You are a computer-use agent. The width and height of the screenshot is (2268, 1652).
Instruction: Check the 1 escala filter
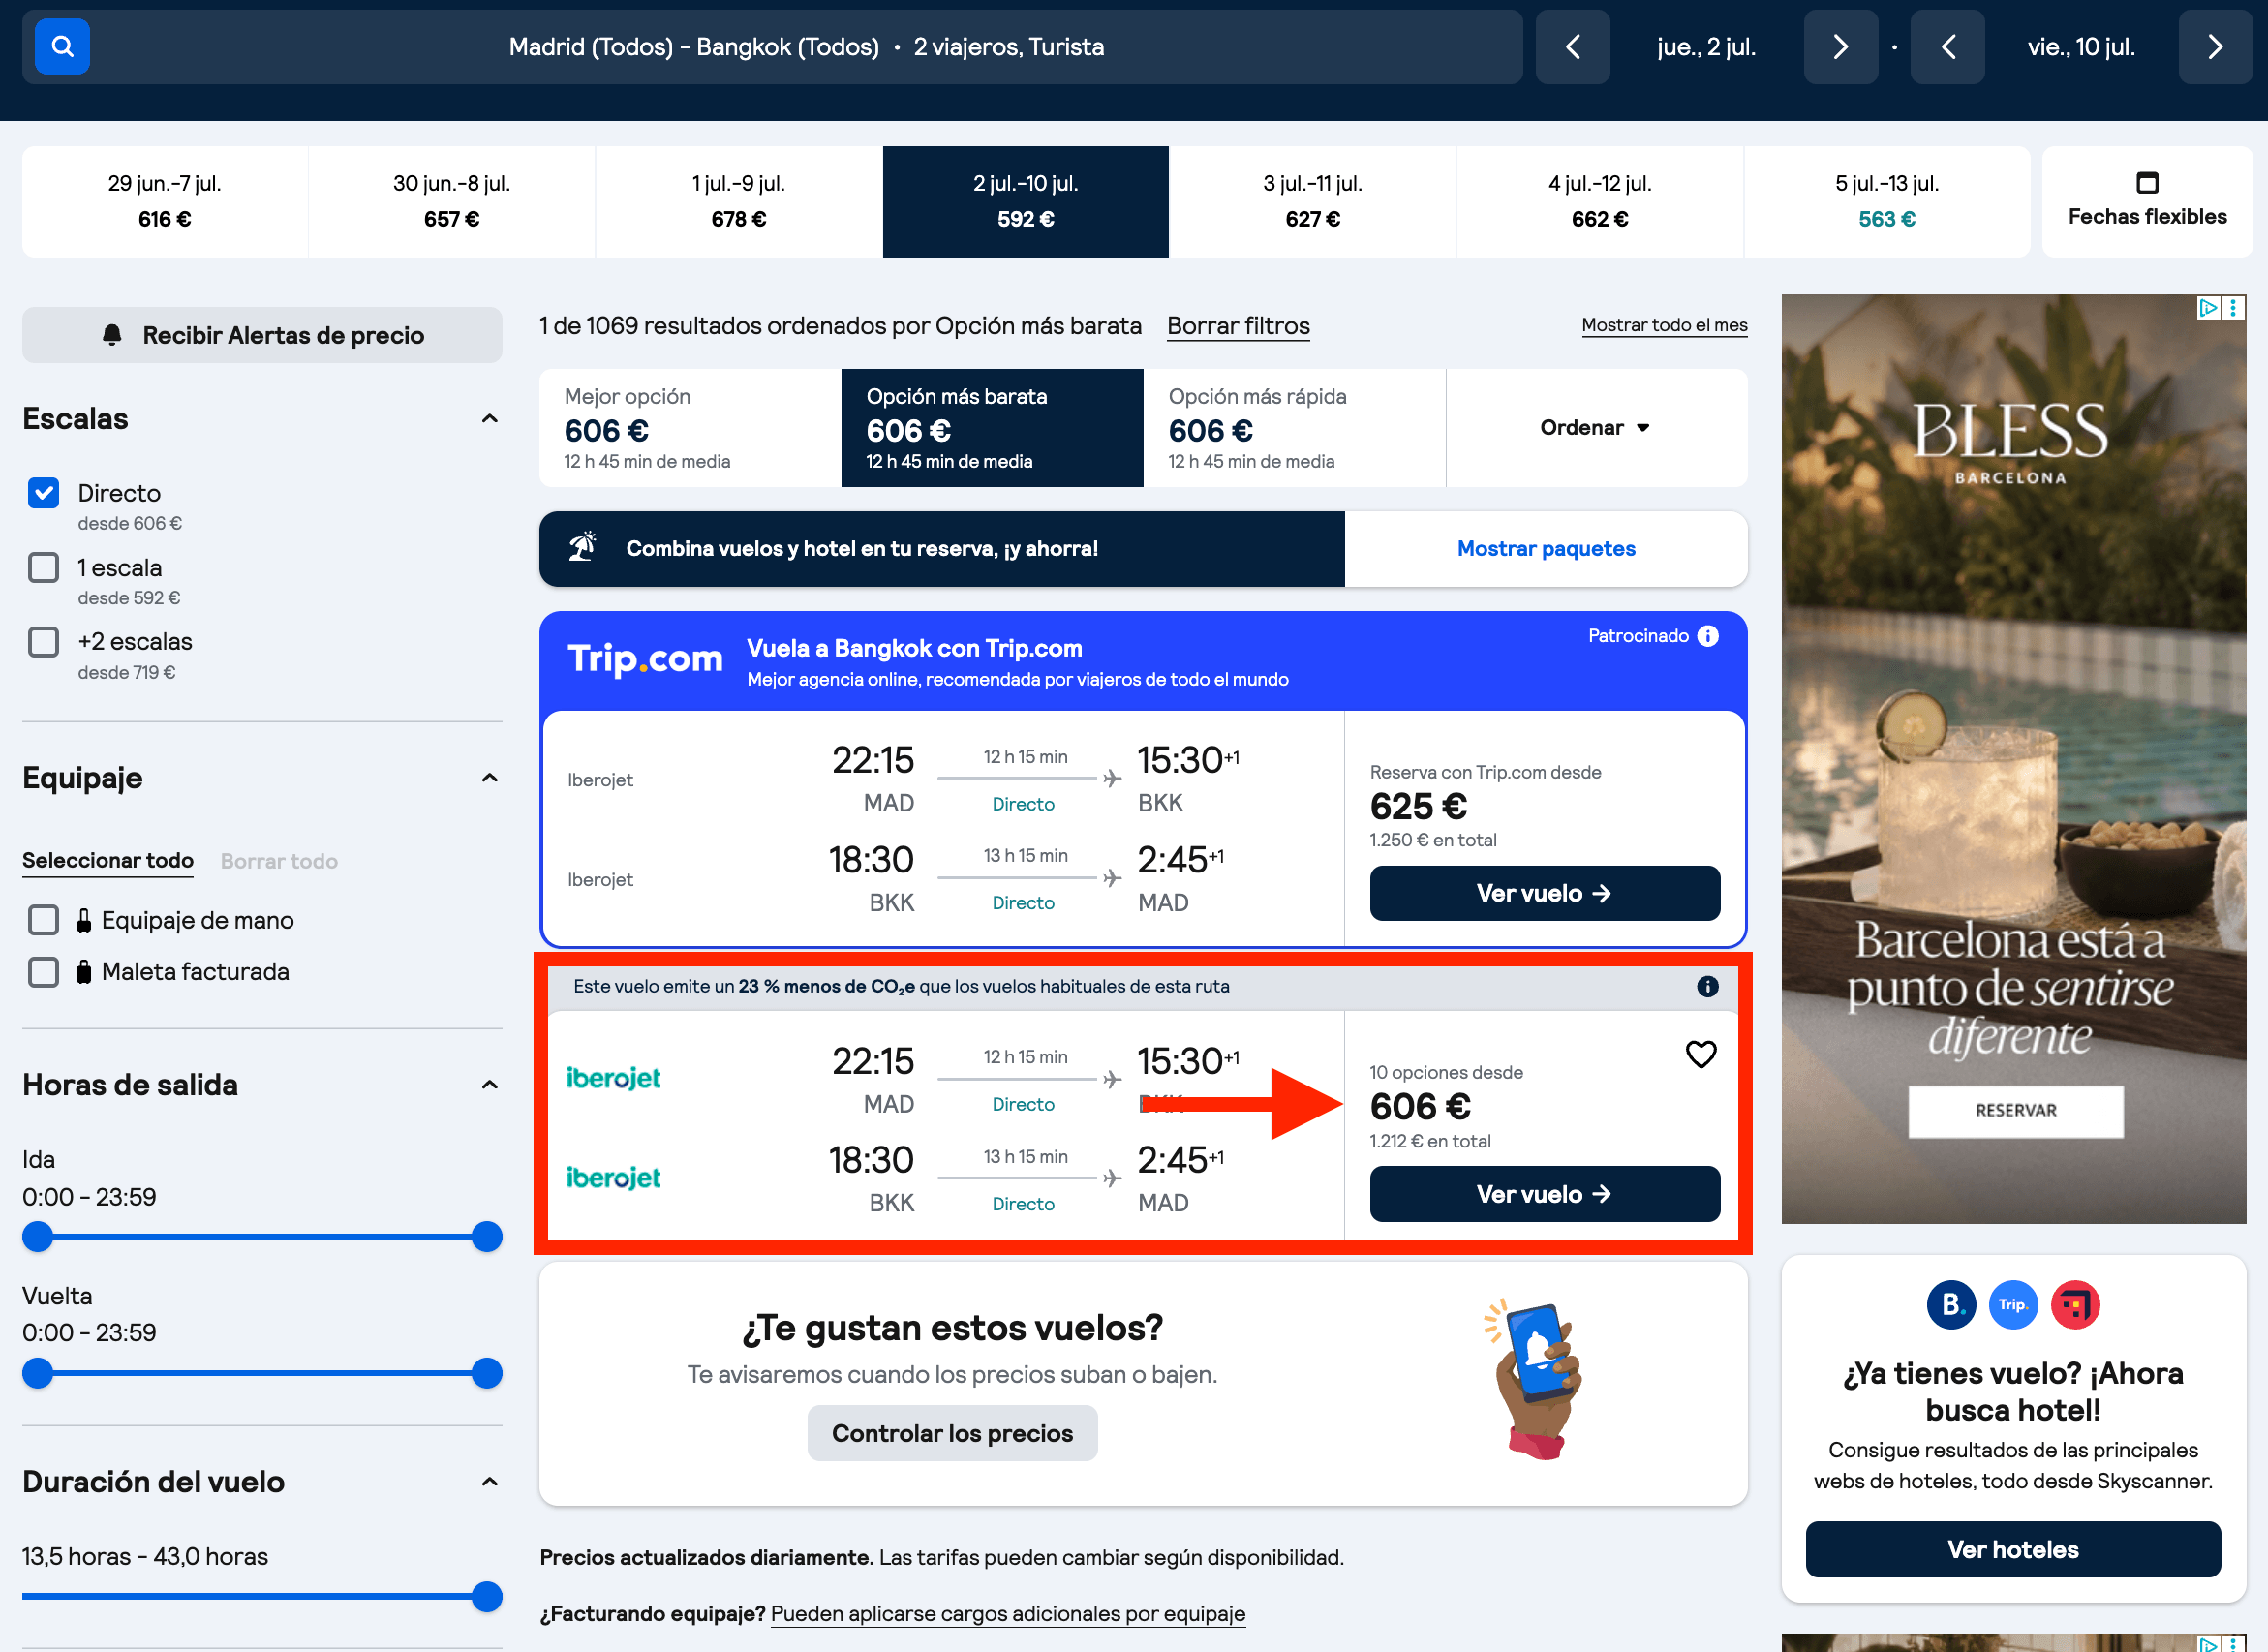tap(43, 568)
